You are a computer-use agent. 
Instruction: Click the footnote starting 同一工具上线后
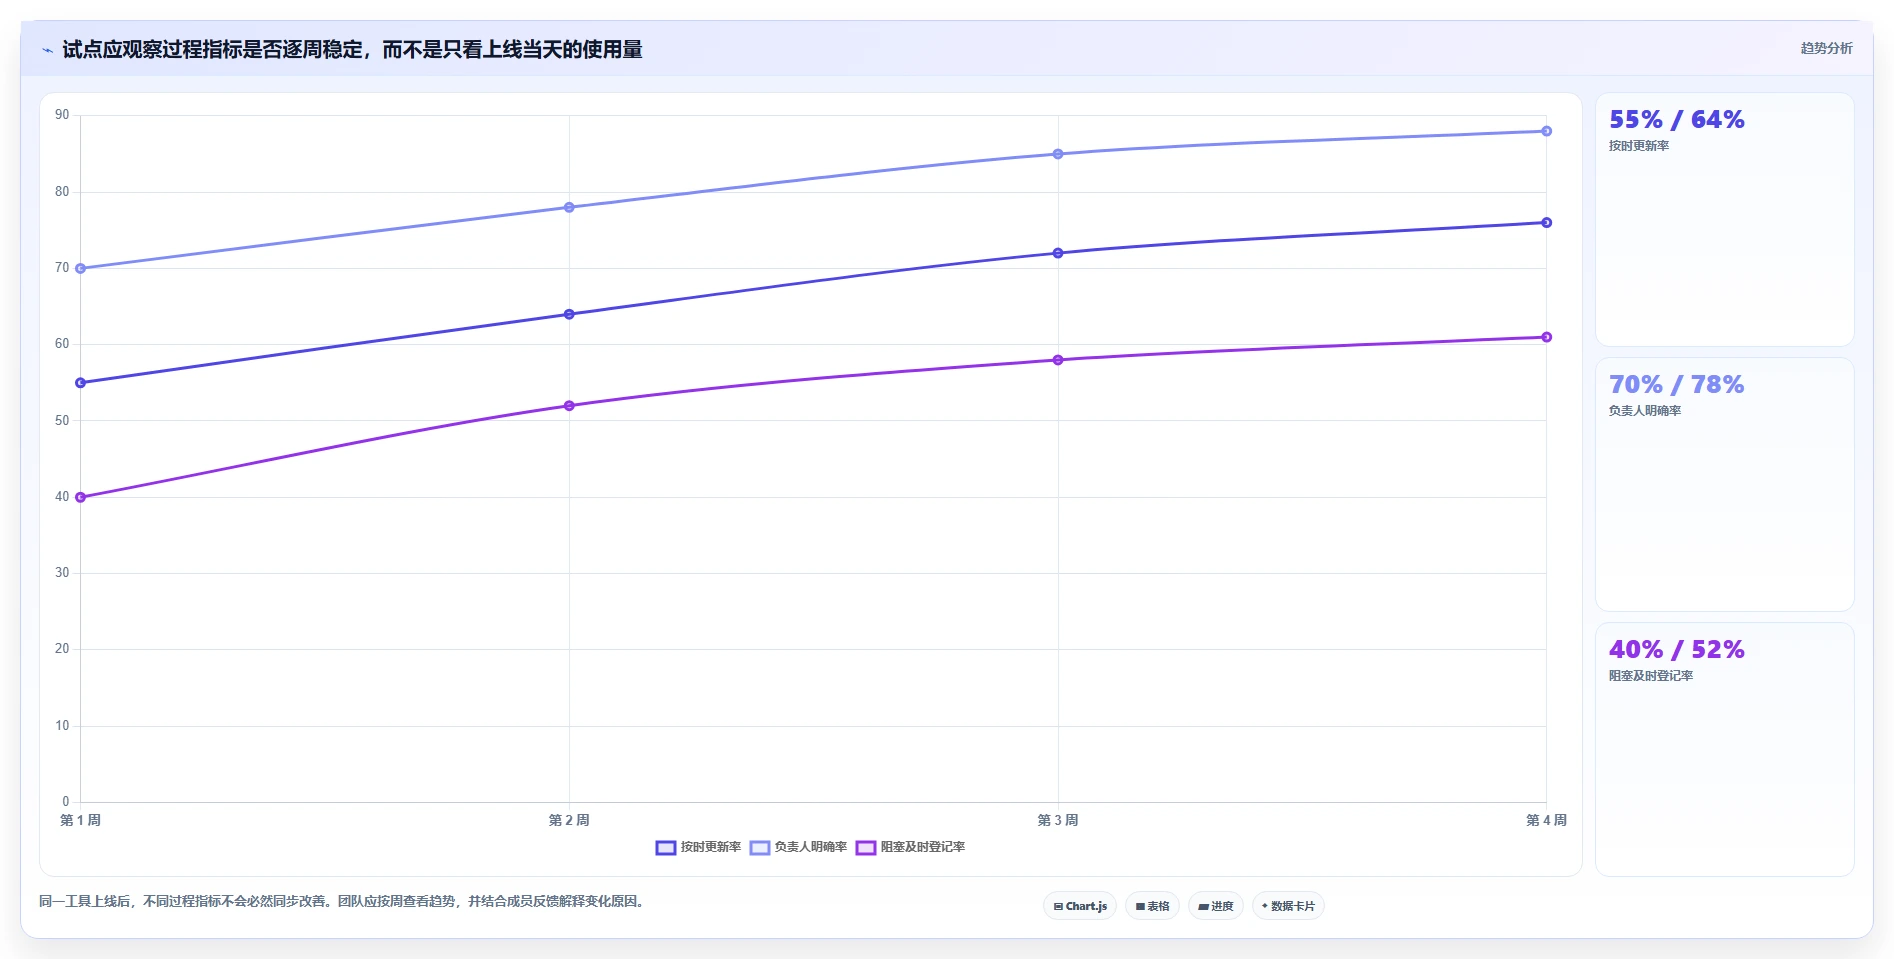click(x=344, y=902)
